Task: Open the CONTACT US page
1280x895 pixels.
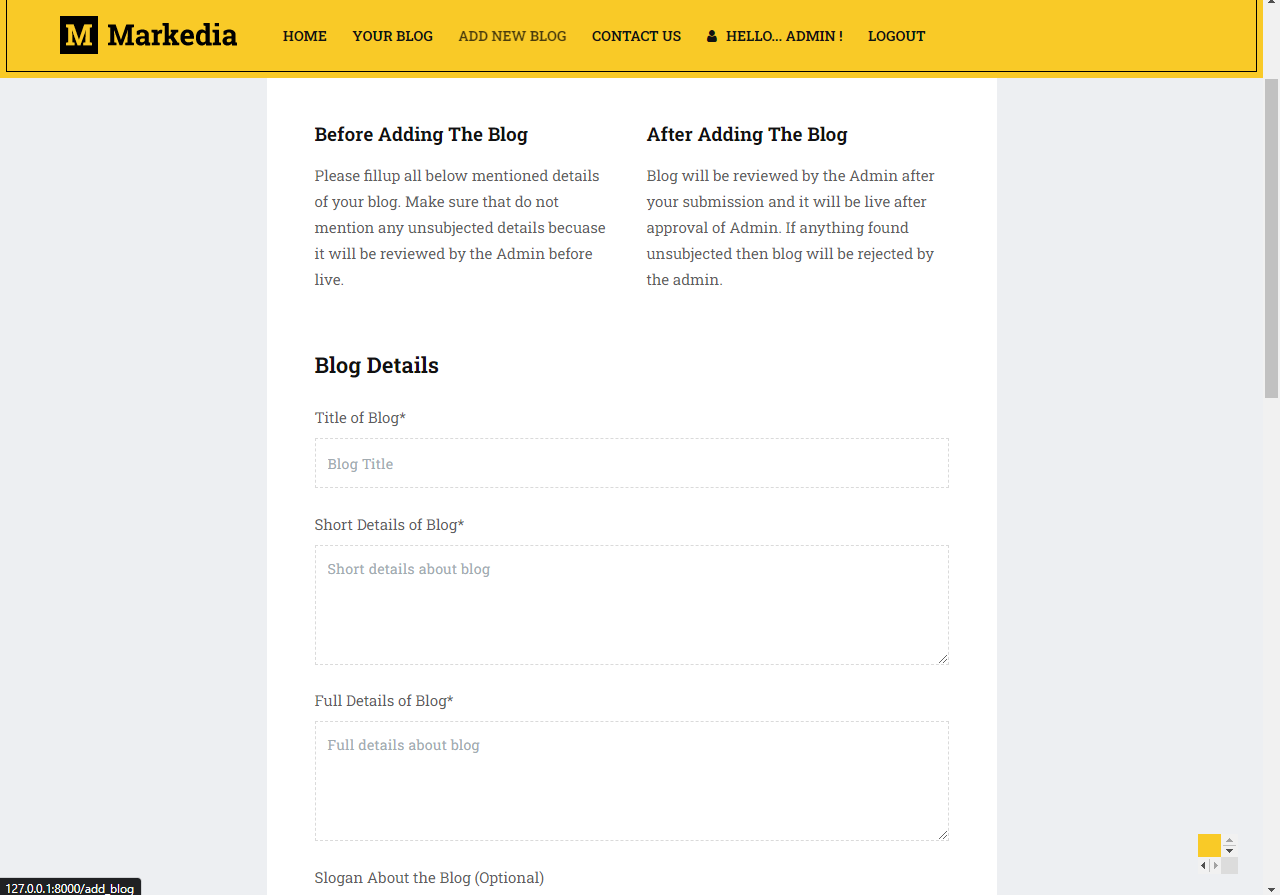Action: [636, 36]
